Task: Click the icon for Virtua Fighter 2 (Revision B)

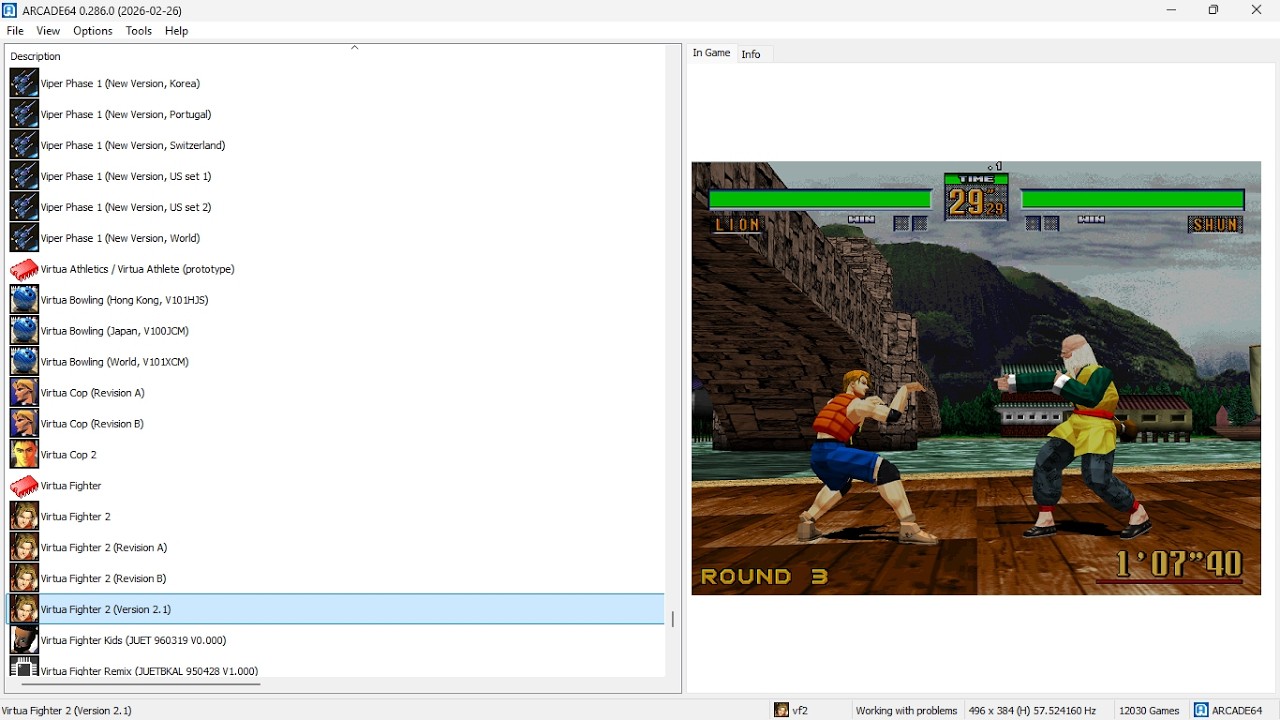Action: coord(24,579)
